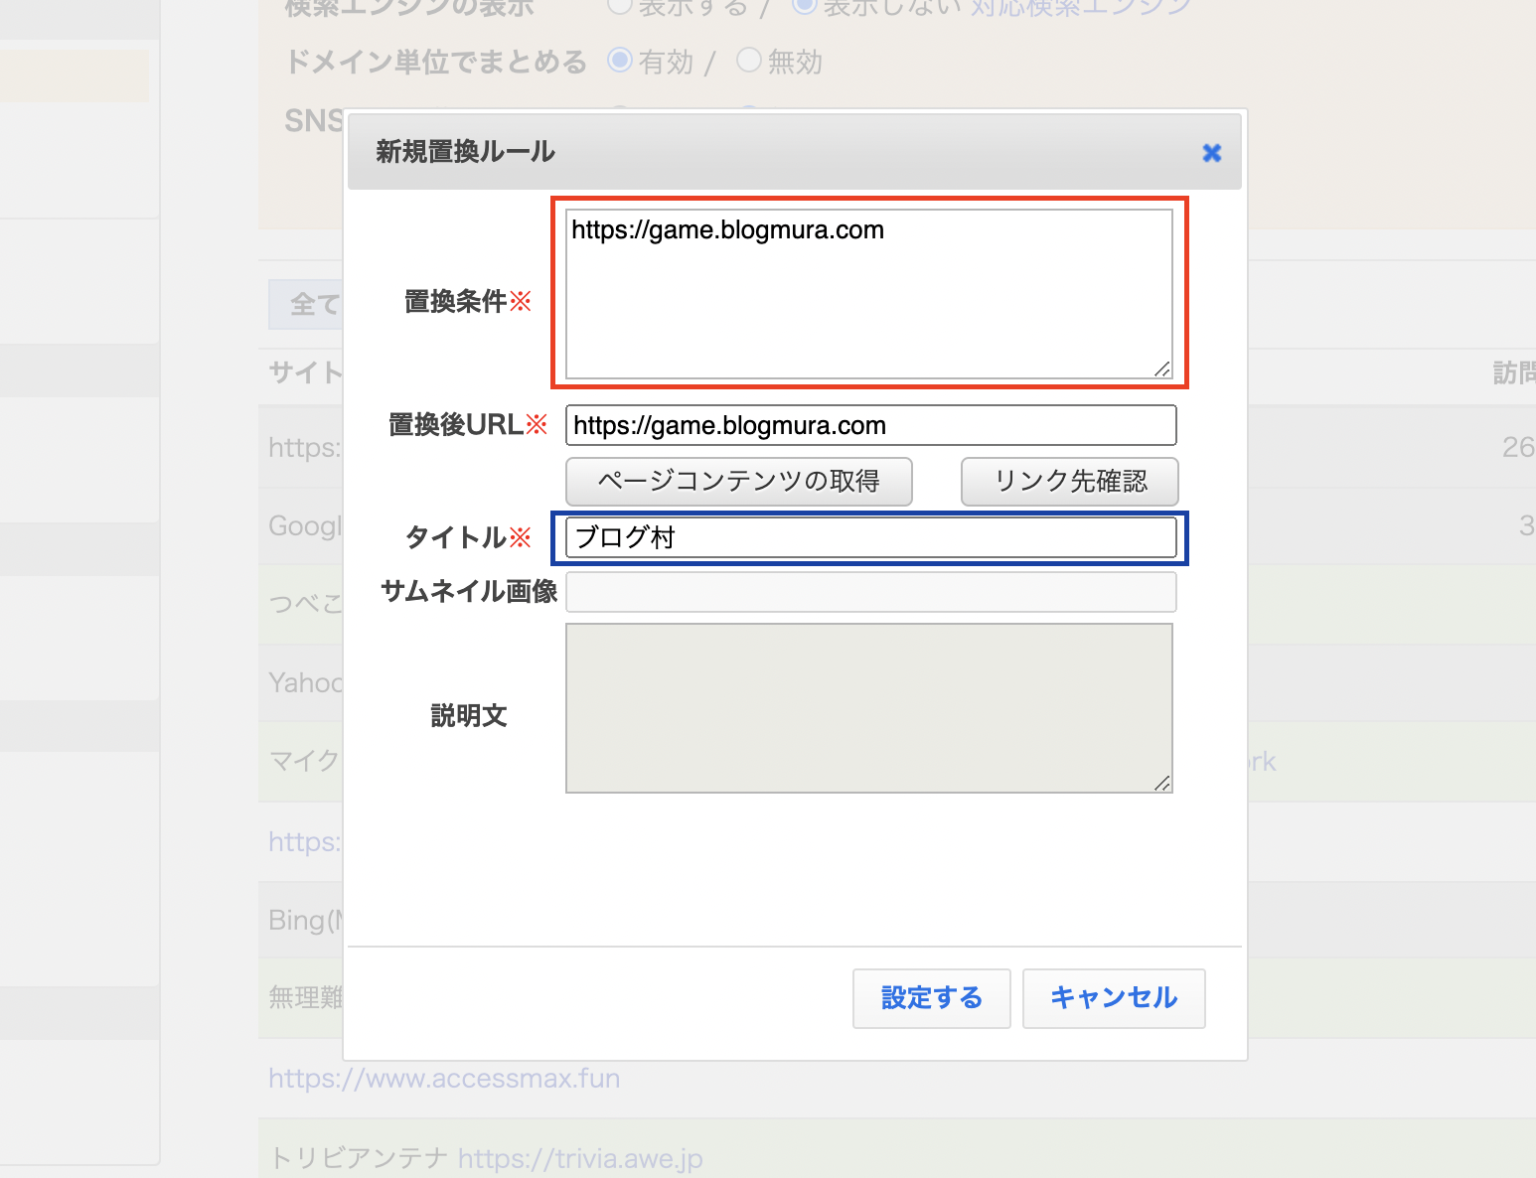Close the 新規置換ルール dialog with the X icon
The height and width of the screenshot is (1178, 1536).
pyautogui.click(x=1211, y=152)
